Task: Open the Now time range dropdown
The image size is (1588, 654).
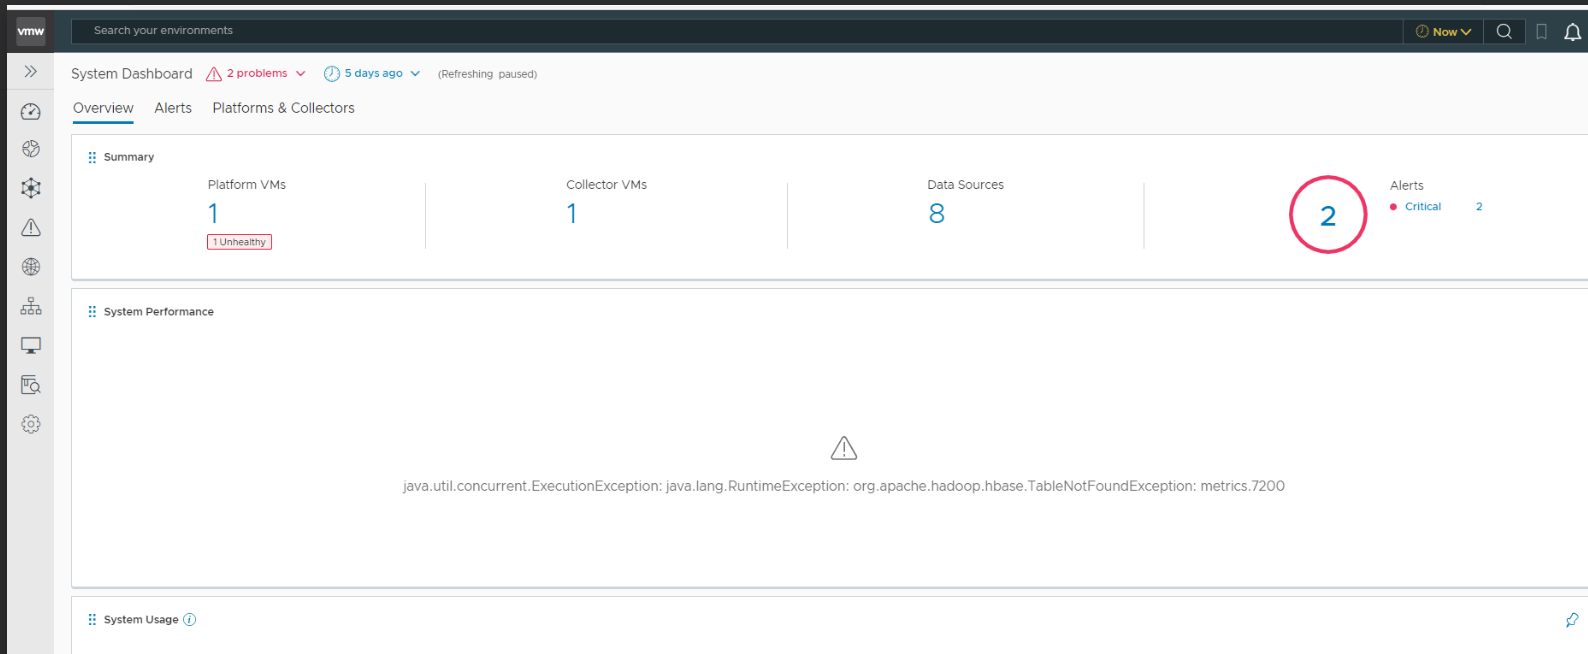Action: coord(1443,32)
